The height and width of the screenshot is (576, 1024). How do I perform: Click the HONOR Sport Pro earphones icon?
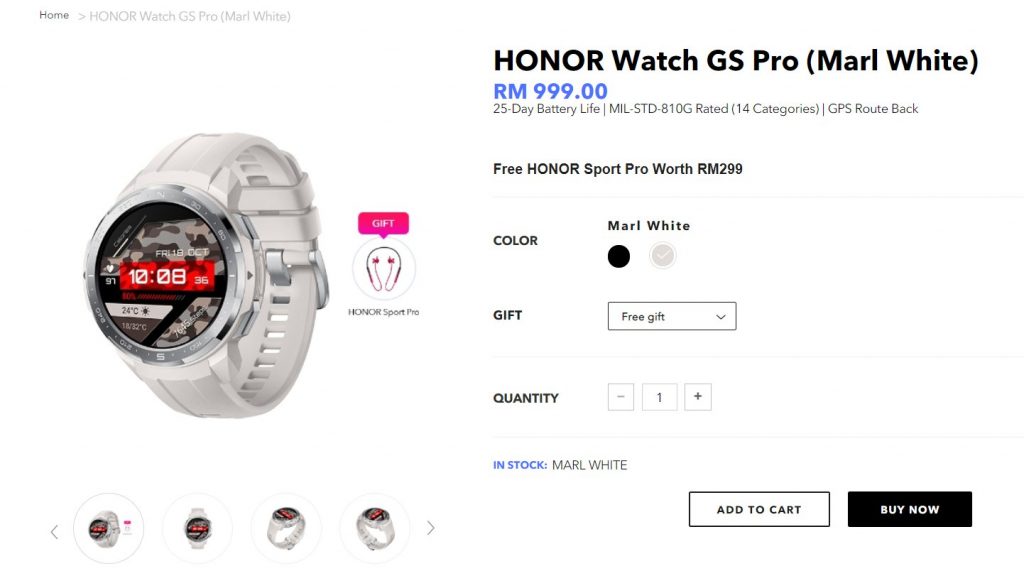click(x=384, y=269)
